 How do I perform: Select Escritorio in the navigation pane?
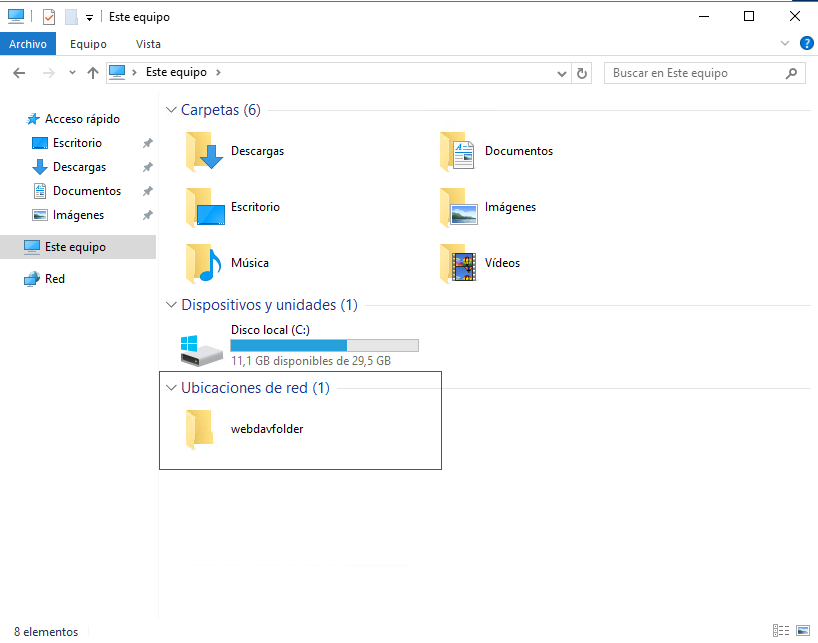pyautogui.click(x=77, y=143)
